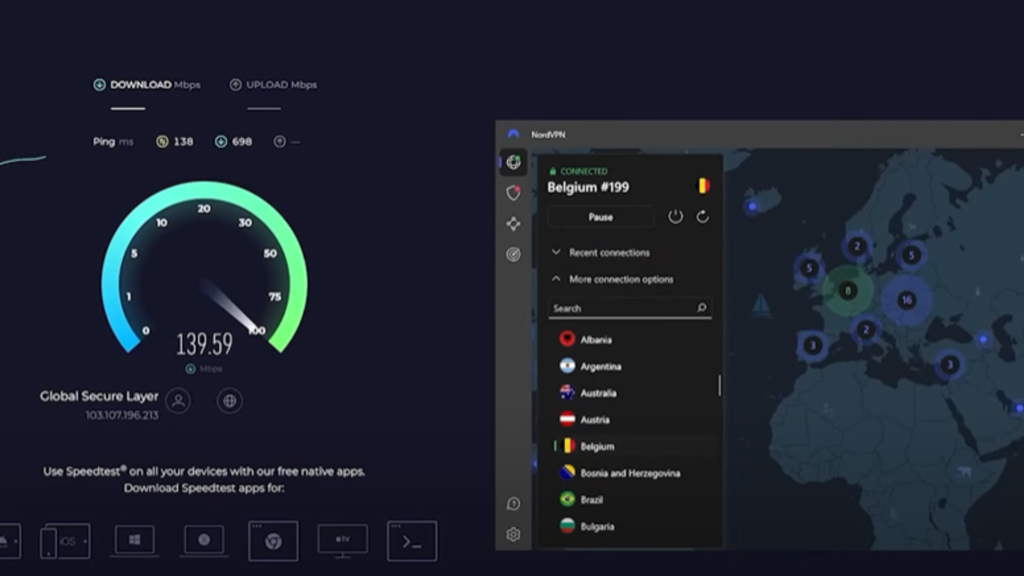The width and height of the screenshot is (1024, 576).
Task: Click the country Search field
Action: tap(630, 308)
